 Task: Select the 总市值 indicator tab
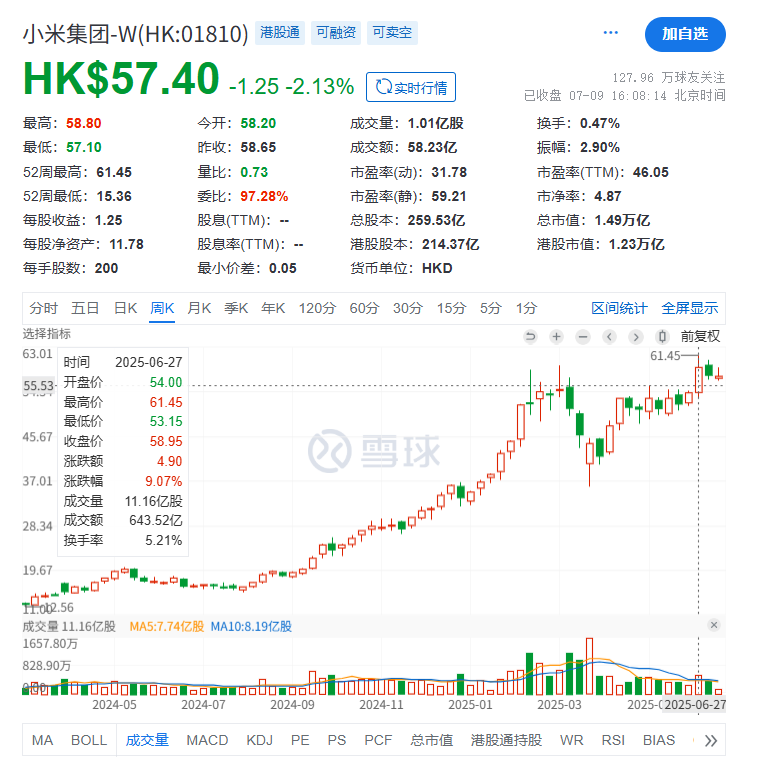432,741
